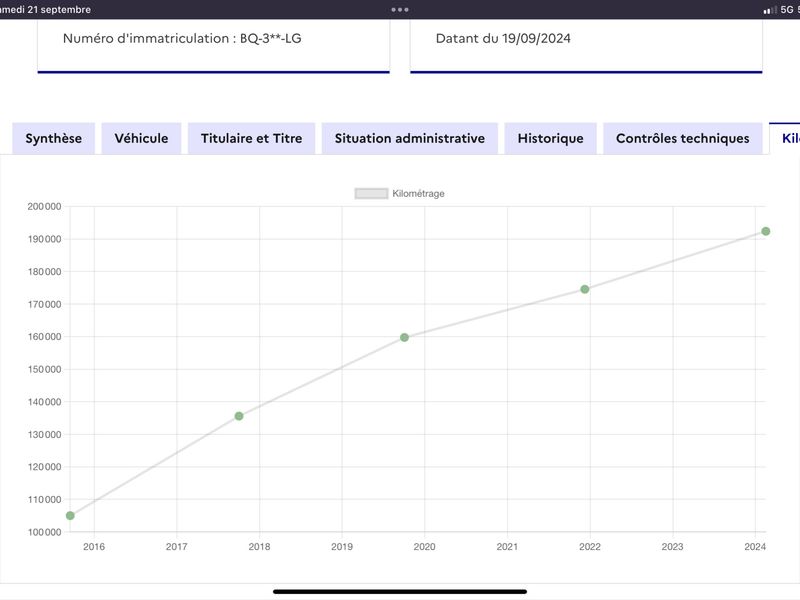The image size is (800, 600).
Task: Click the data point near 175000 km in late 2021
Action: pyautogui.click(x=585, y=289)
